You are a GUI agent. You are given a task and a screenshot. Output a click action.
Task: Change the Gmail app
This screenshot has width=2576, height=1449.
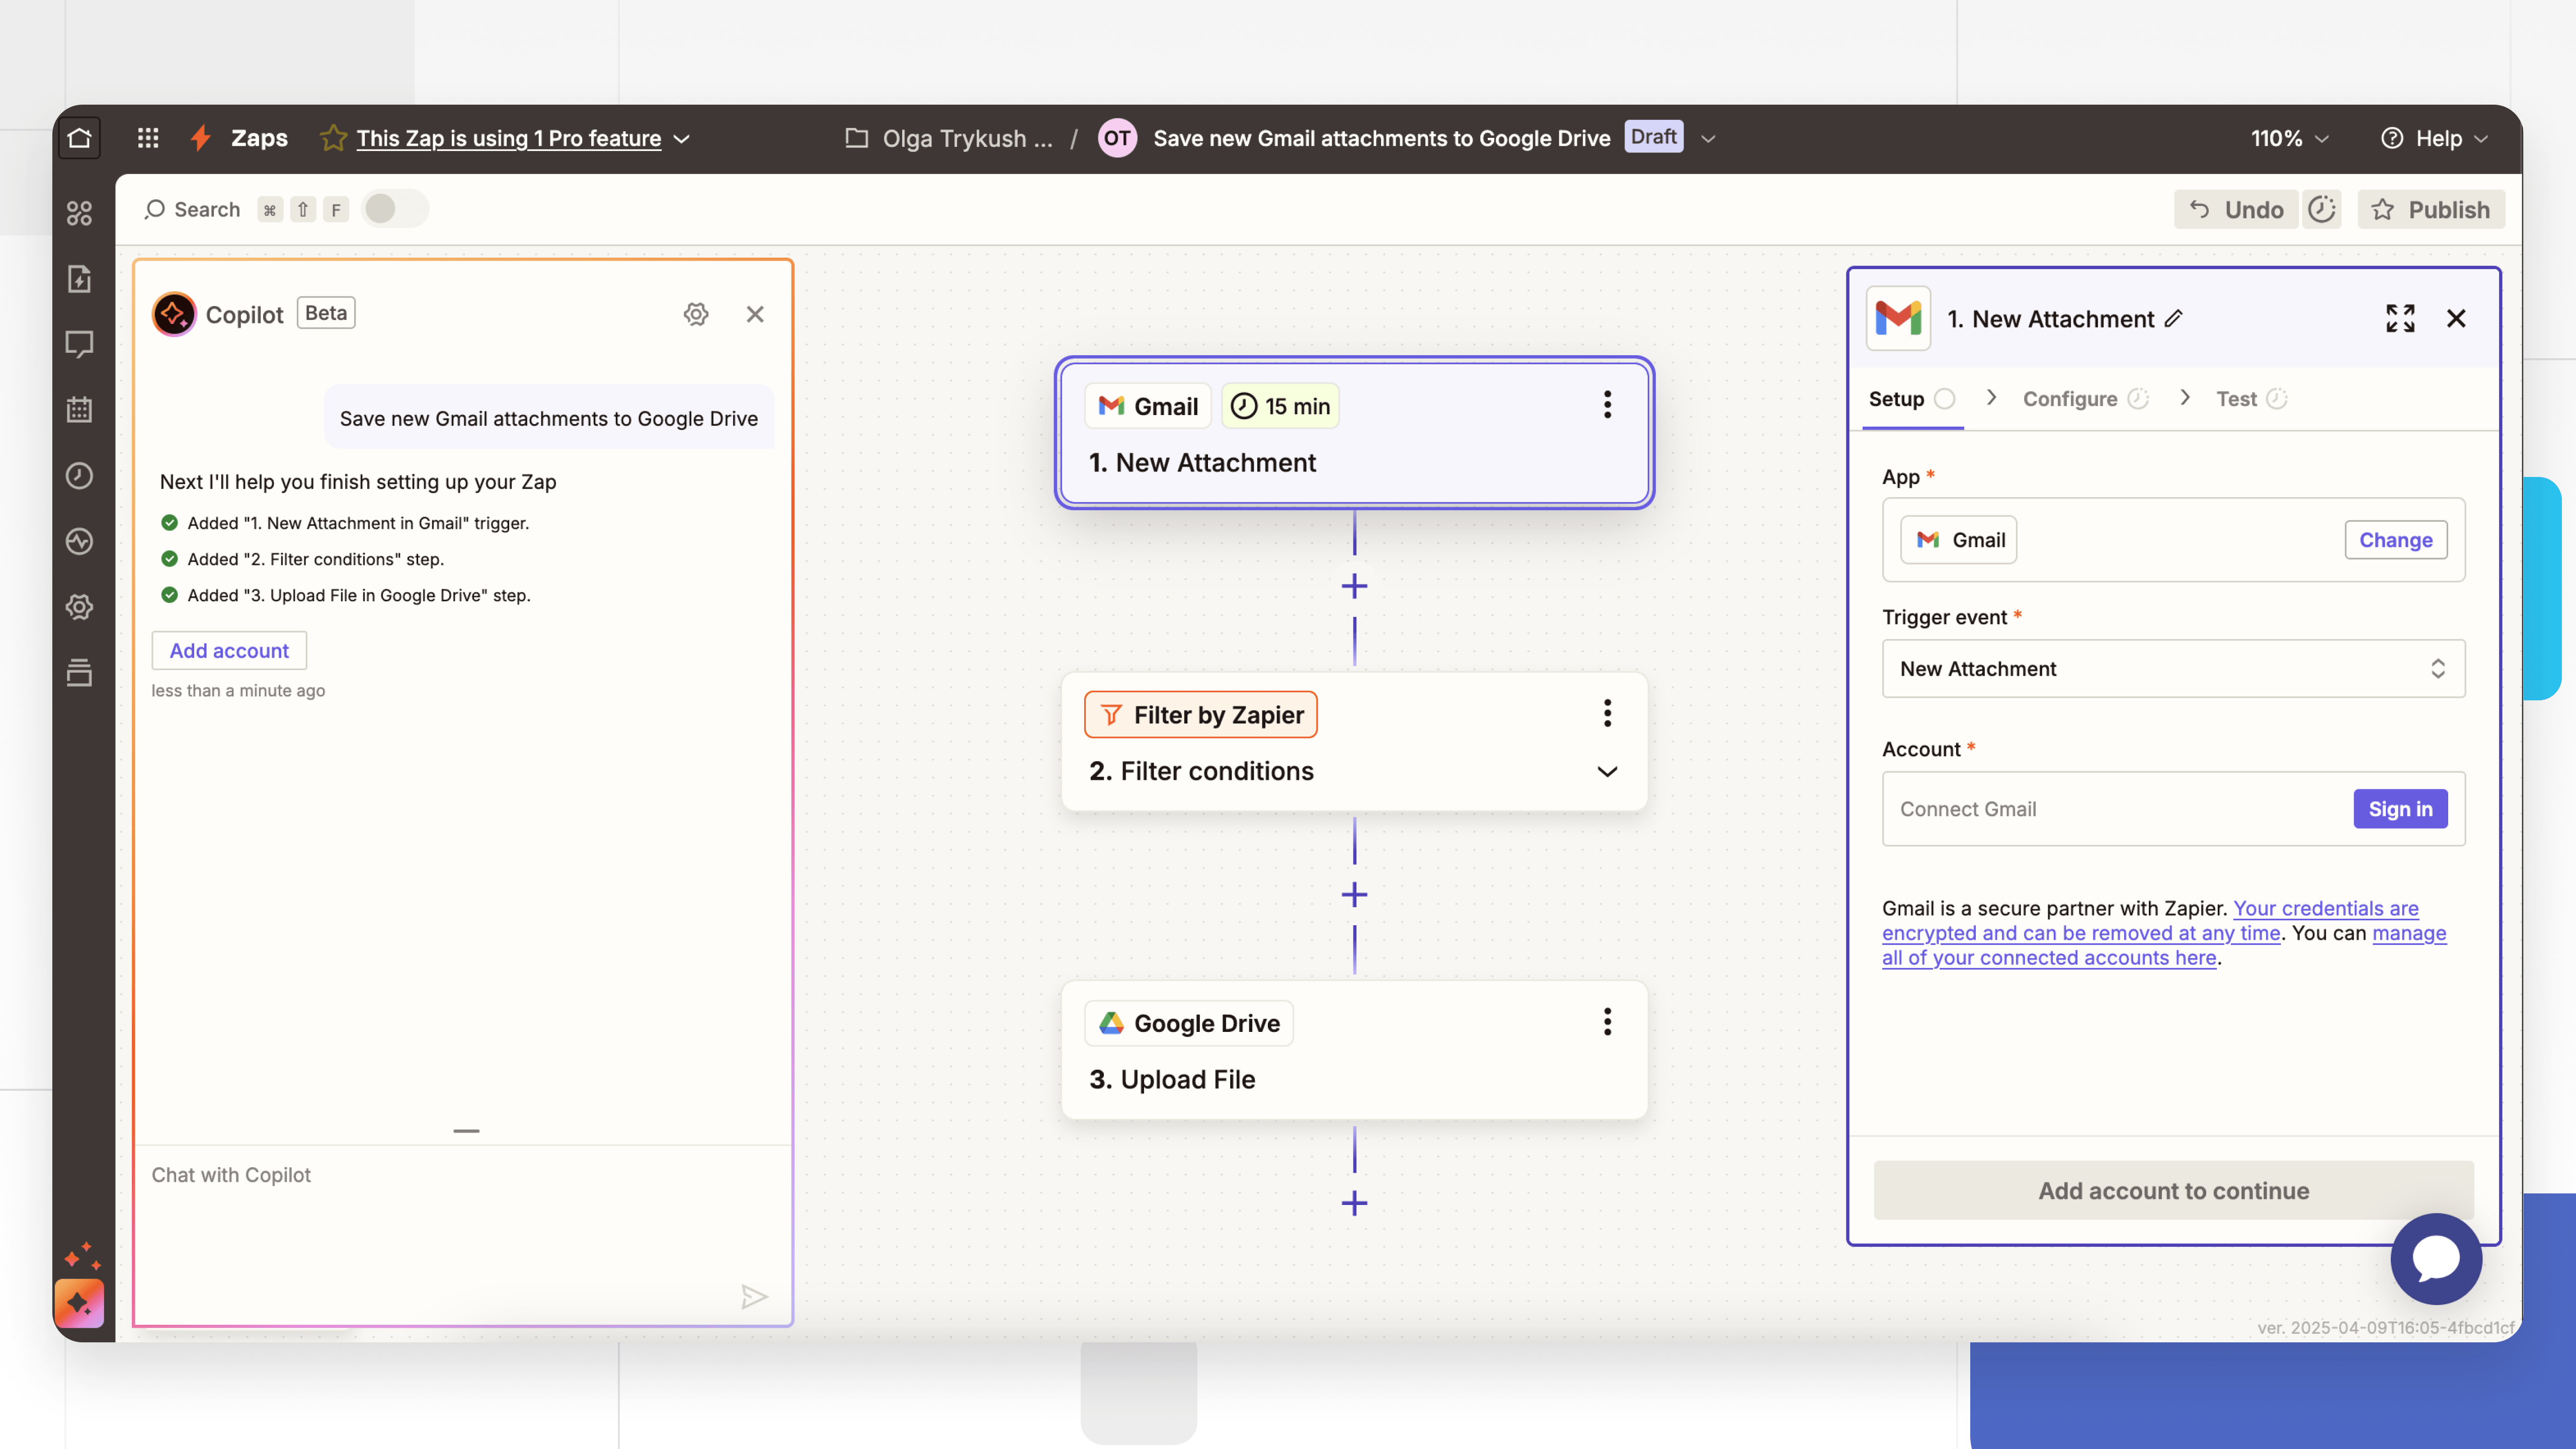point(2395,540)
